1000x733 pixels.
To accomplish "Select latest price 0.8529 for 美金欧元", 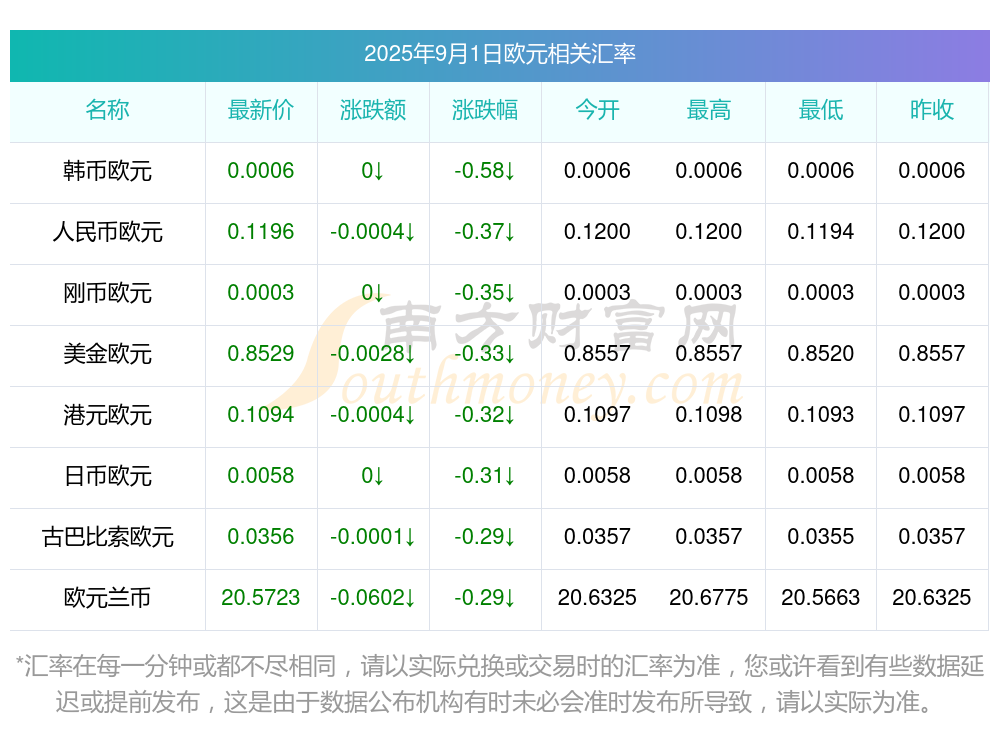I will click(261, 353).
